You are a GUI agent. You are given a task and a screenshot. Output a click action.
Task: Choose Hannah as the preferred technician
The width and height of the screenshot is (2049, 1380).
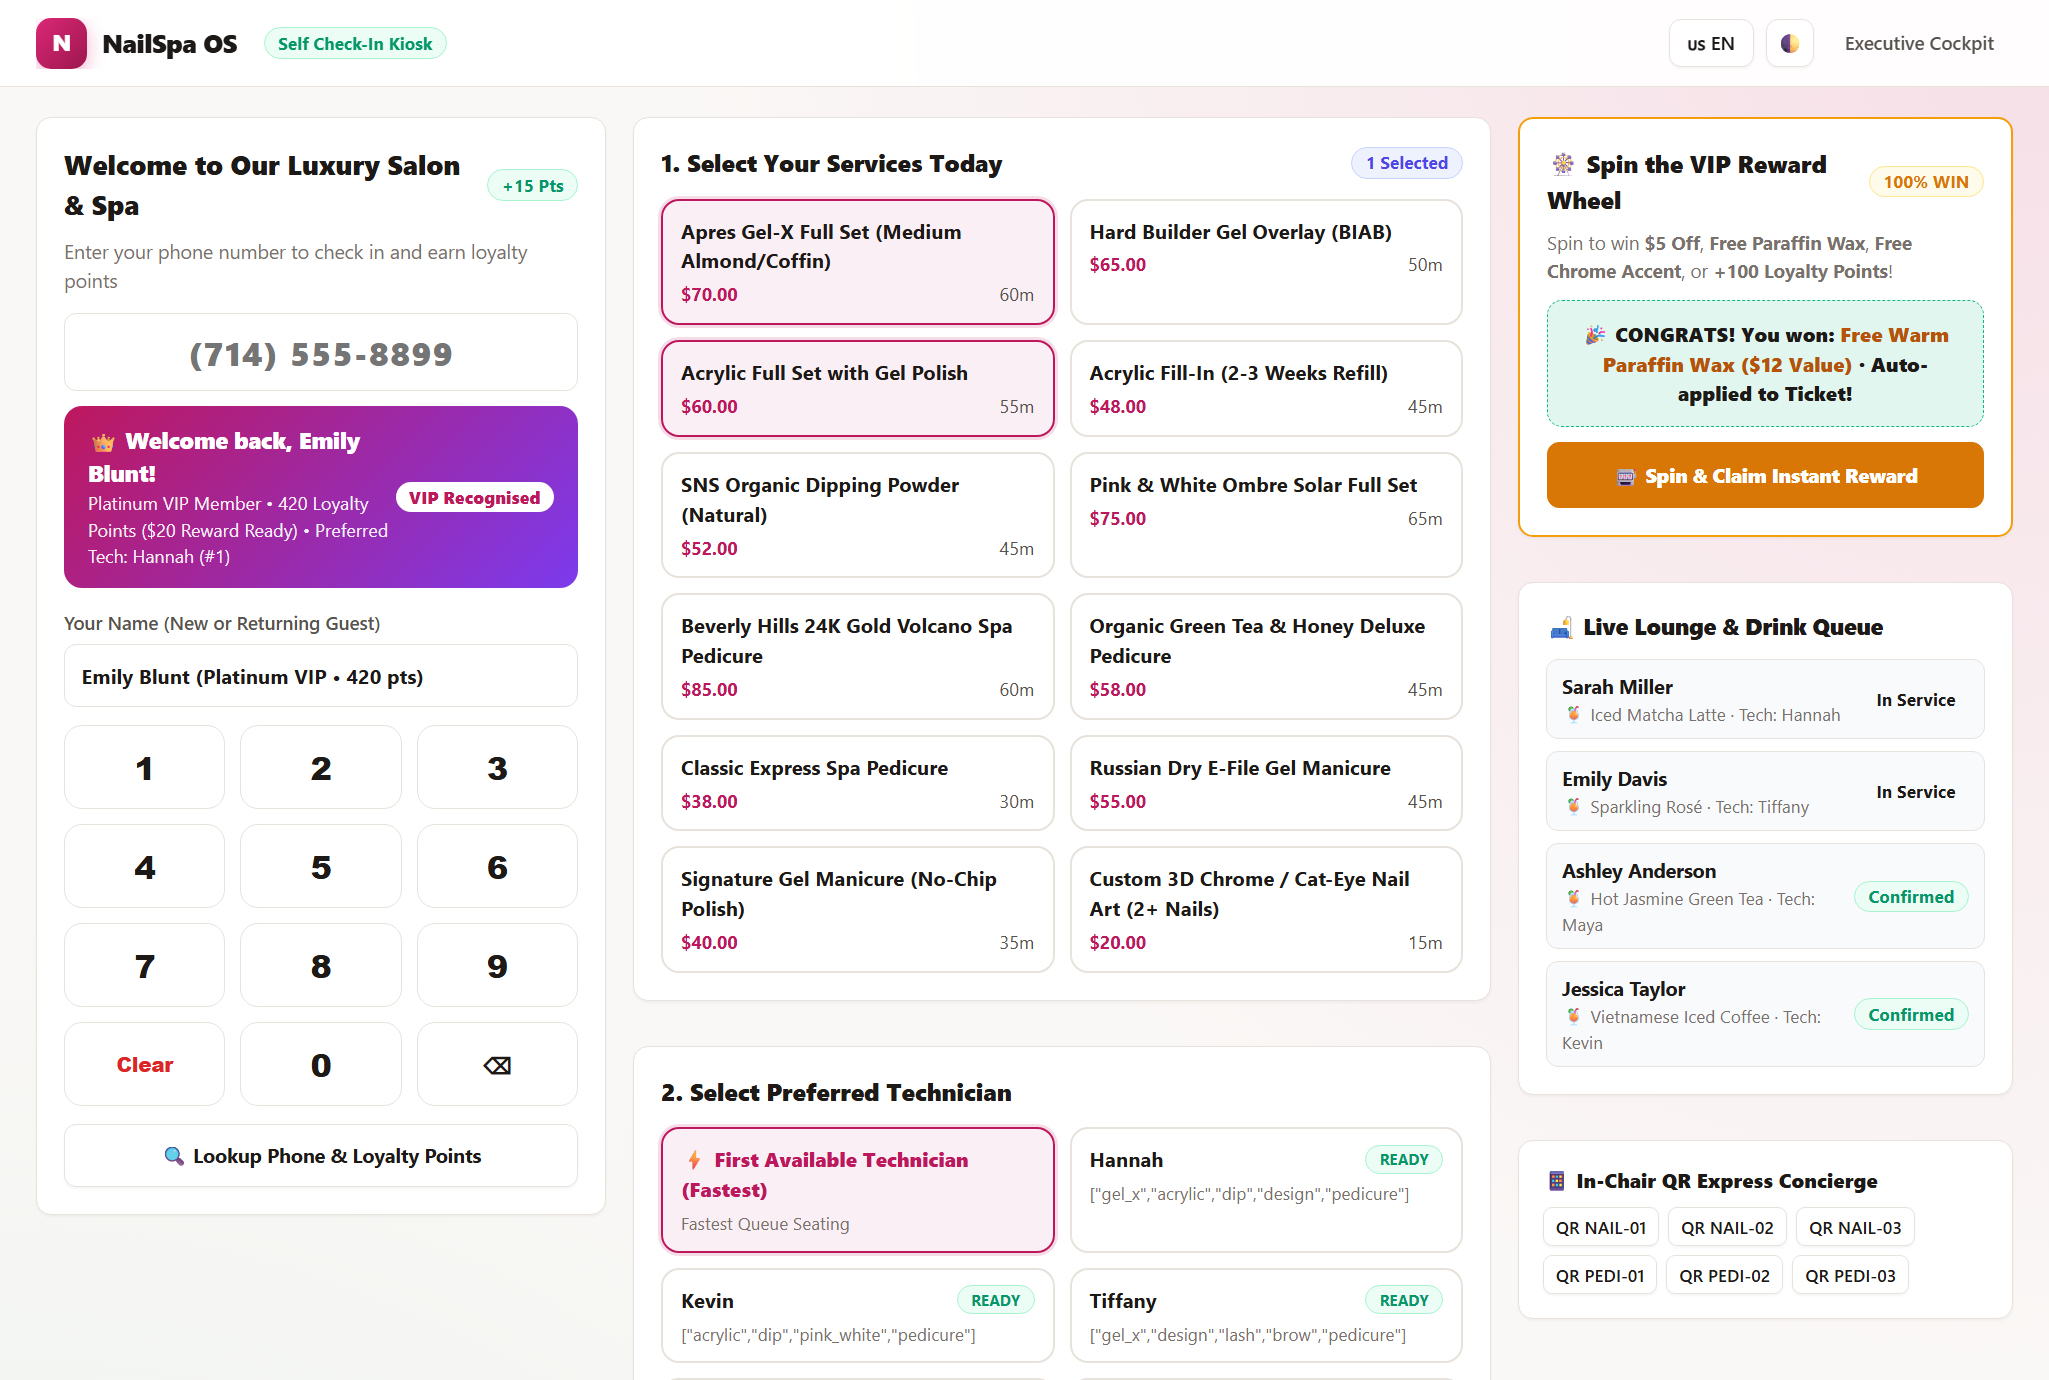1266,1190
